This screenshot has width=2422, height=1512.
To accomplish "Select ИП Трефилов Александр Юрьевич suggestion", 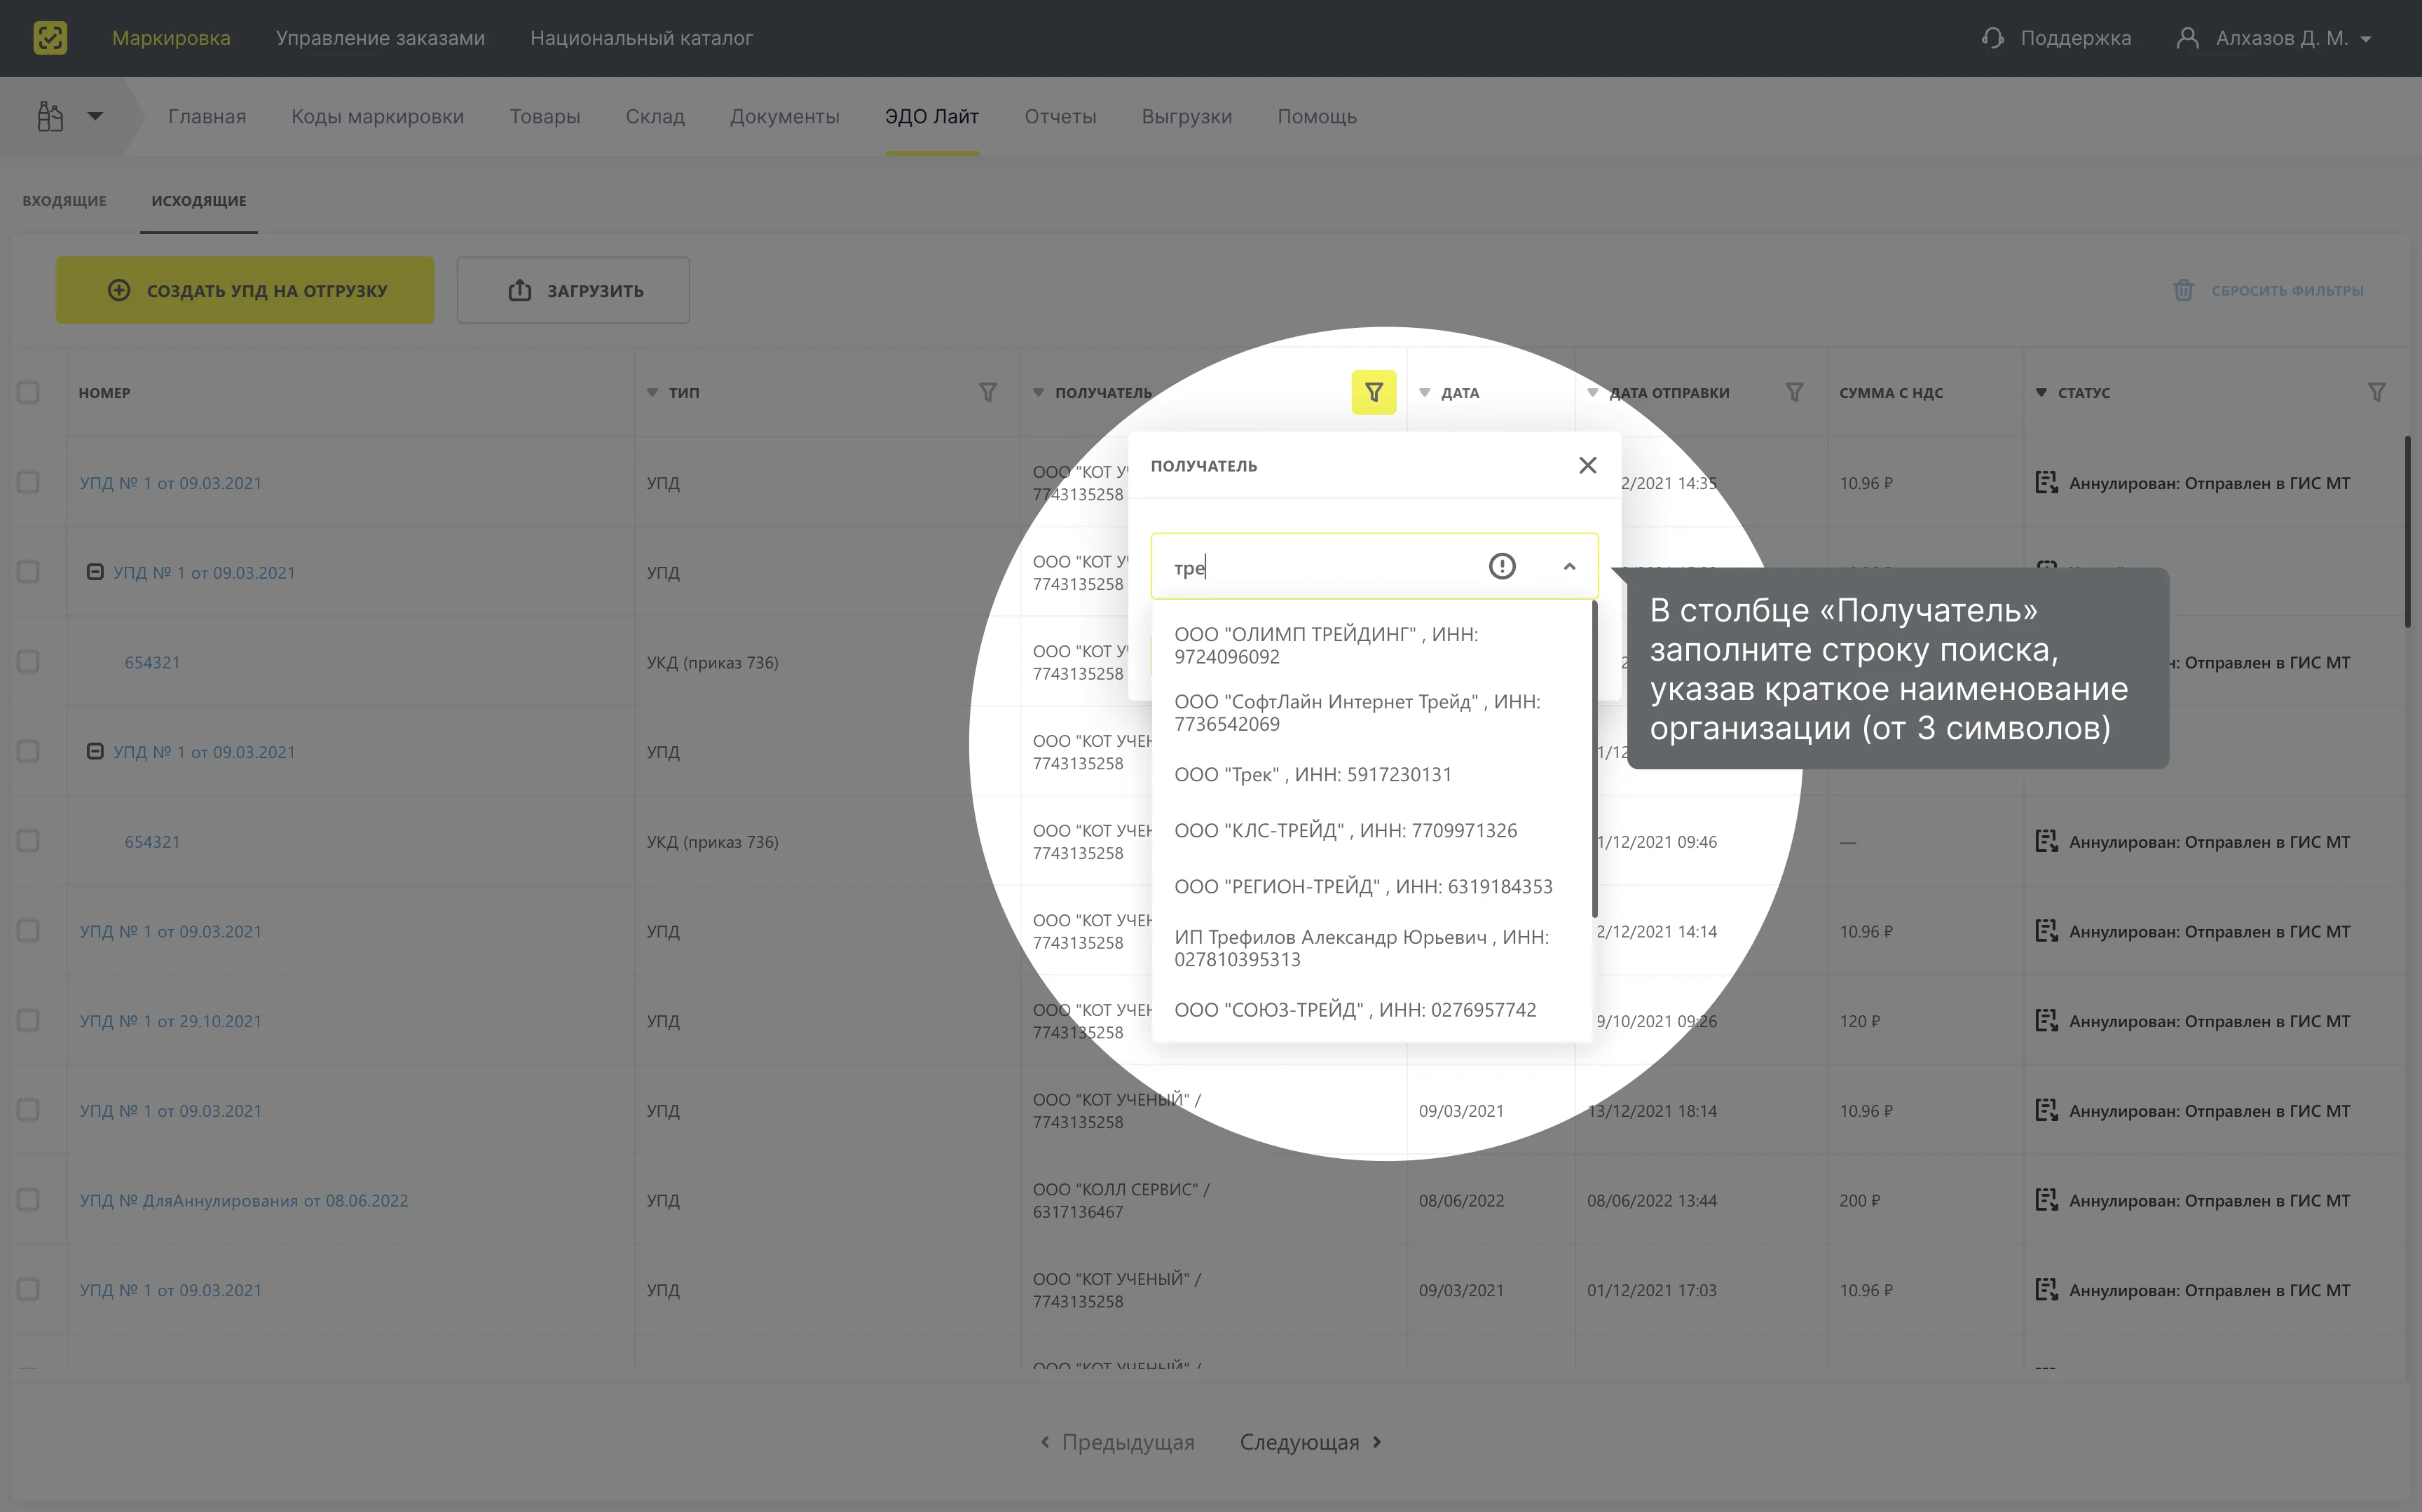I will click(x=1371, y=948).
